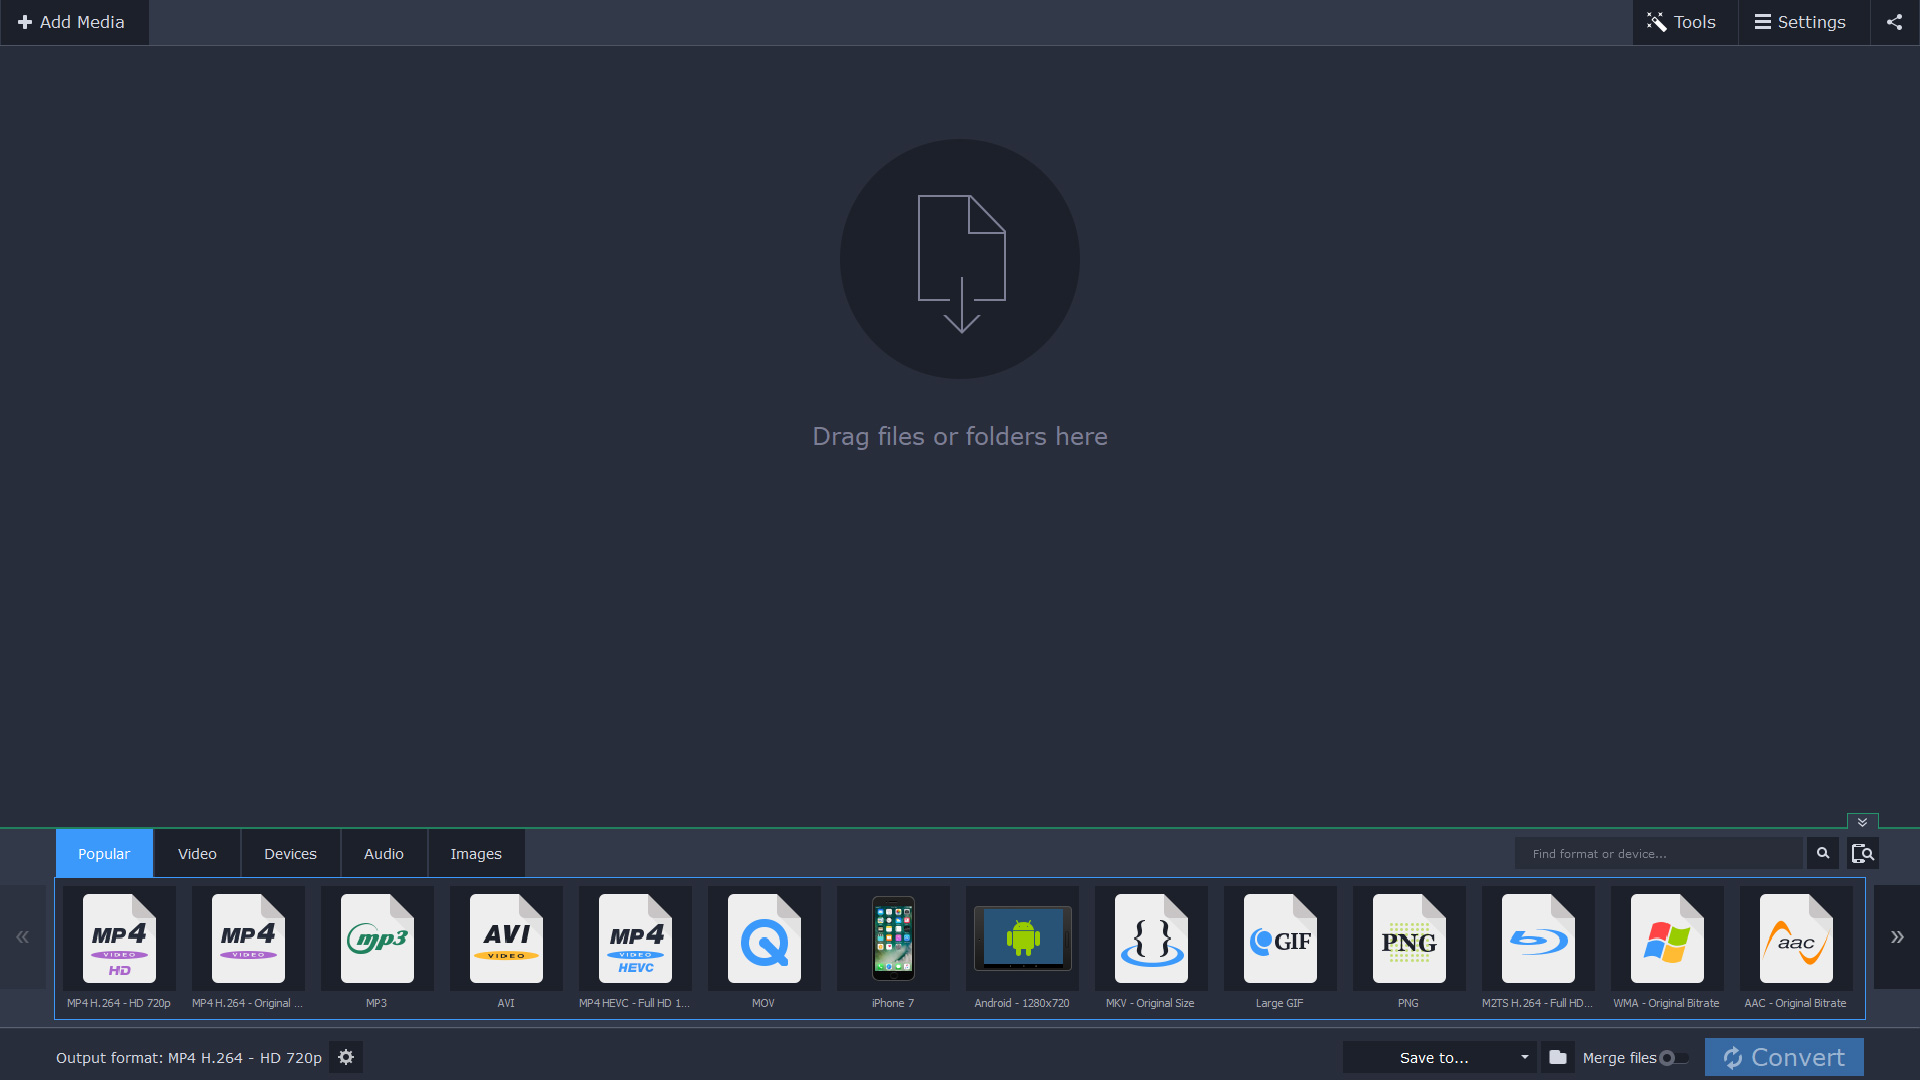Open the device detection search tool

click(1863, 853)
